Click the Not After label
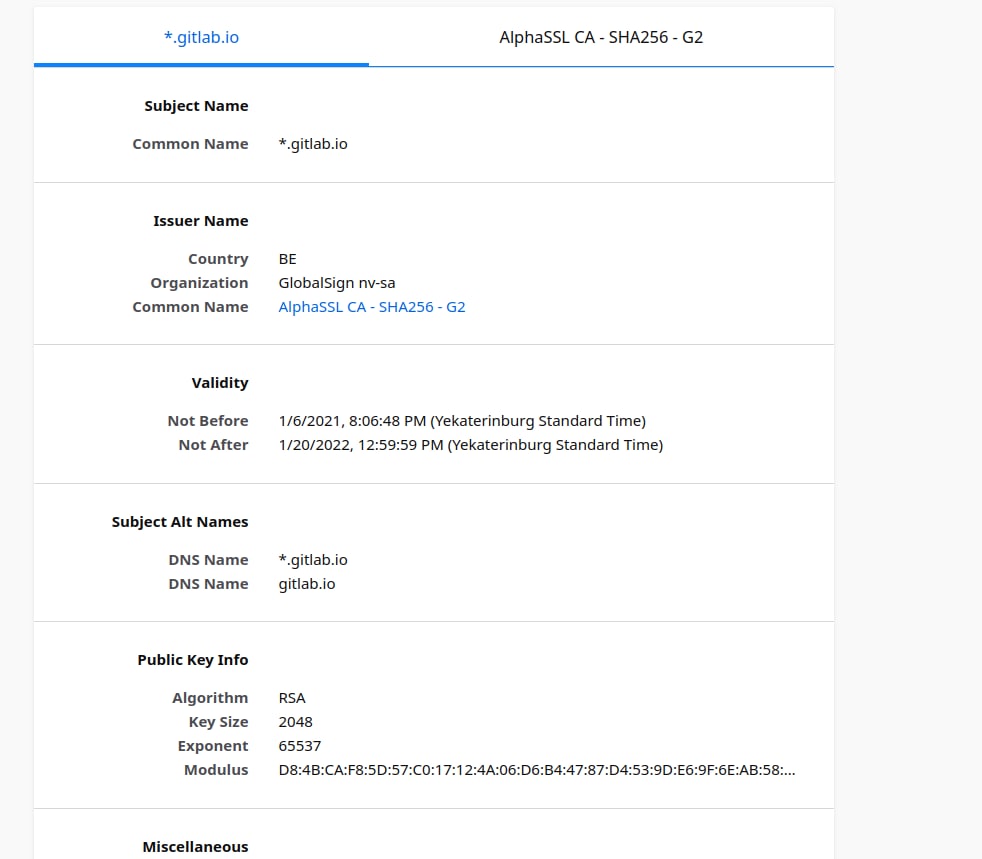Viewport: 982px width, 859px height. coord(214,445)
